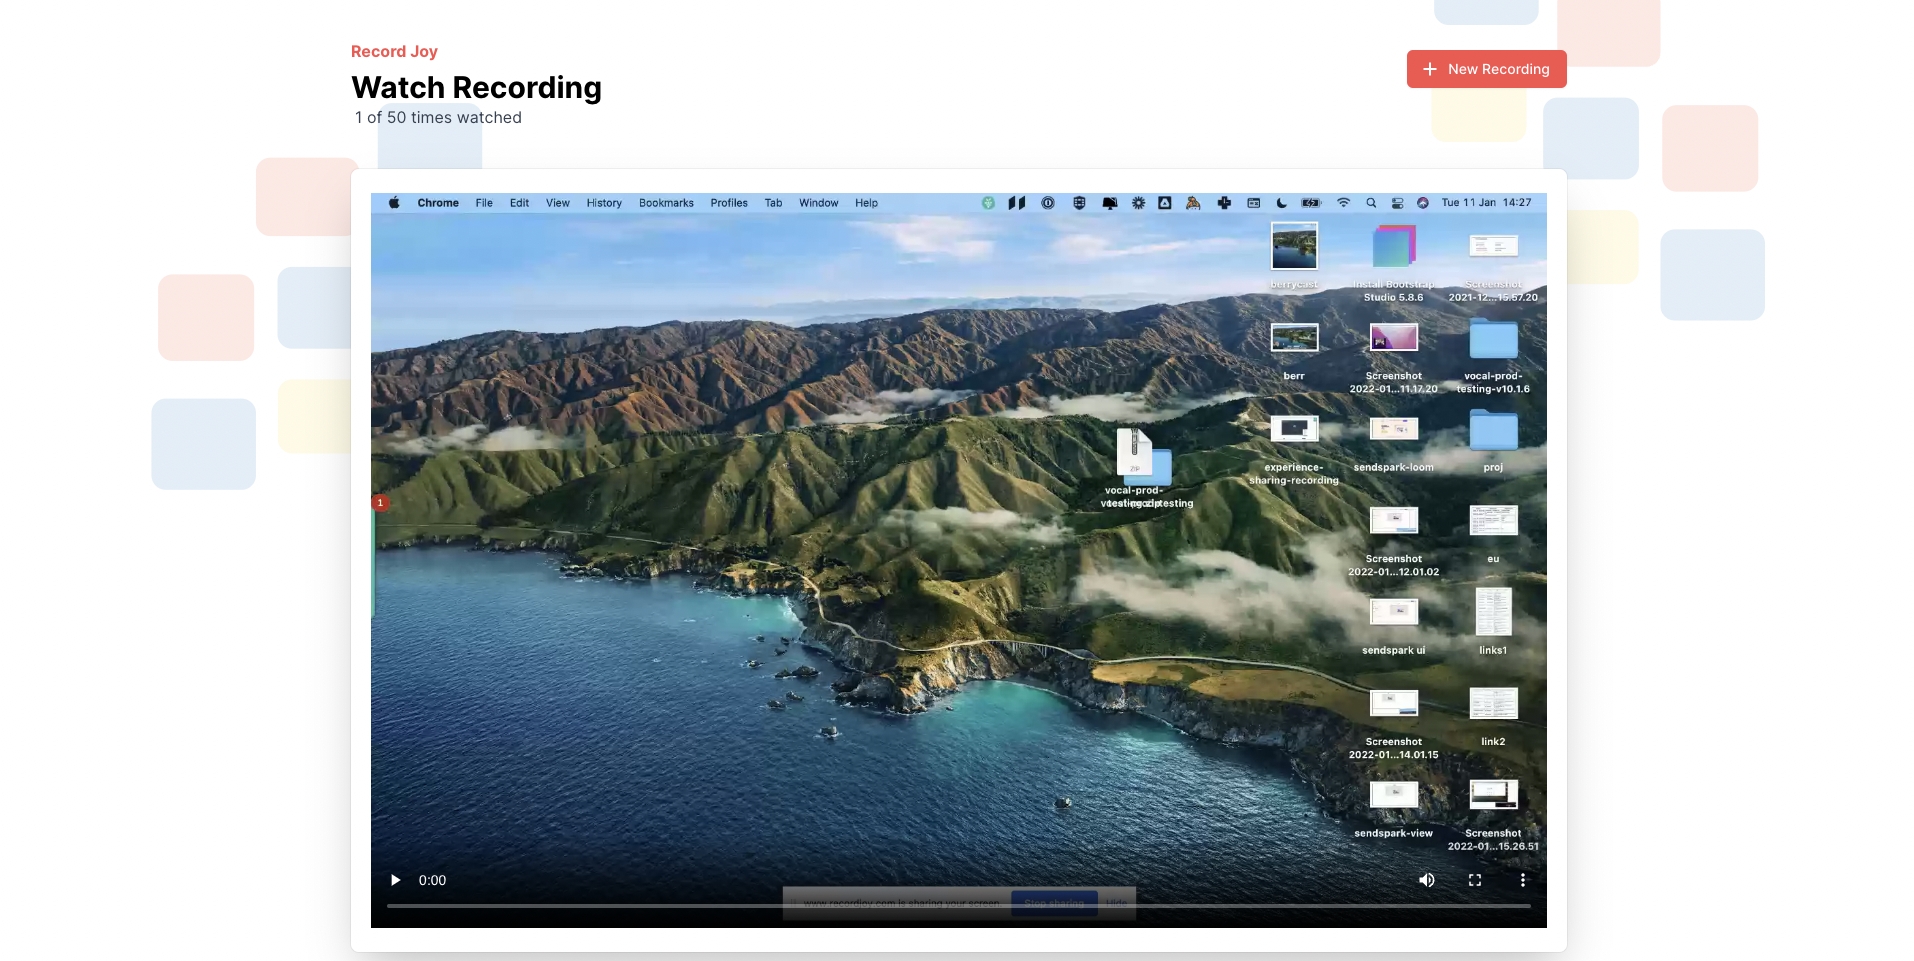The image size is (1914, 961).
Task: Open the Record Joy home link
Action: click(394, 51)
